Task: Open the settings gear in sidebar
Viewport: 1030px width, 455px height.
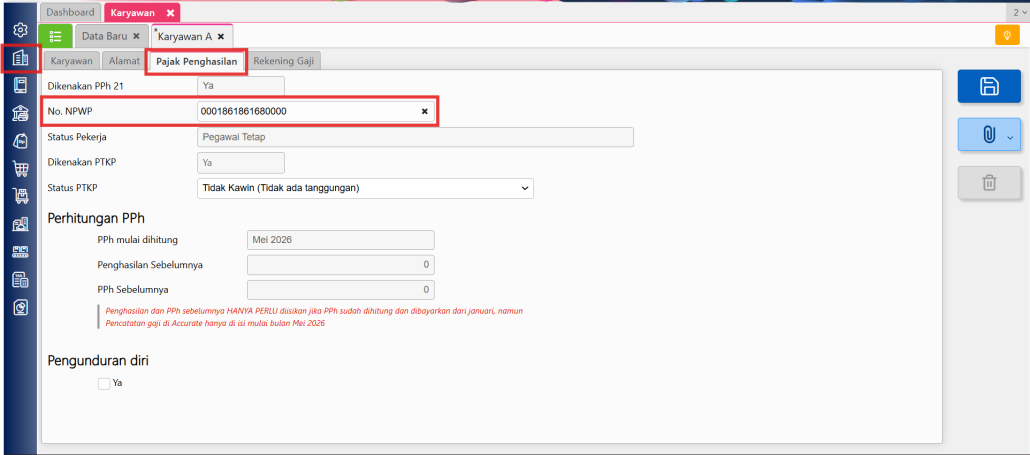Action: [20, 30]
